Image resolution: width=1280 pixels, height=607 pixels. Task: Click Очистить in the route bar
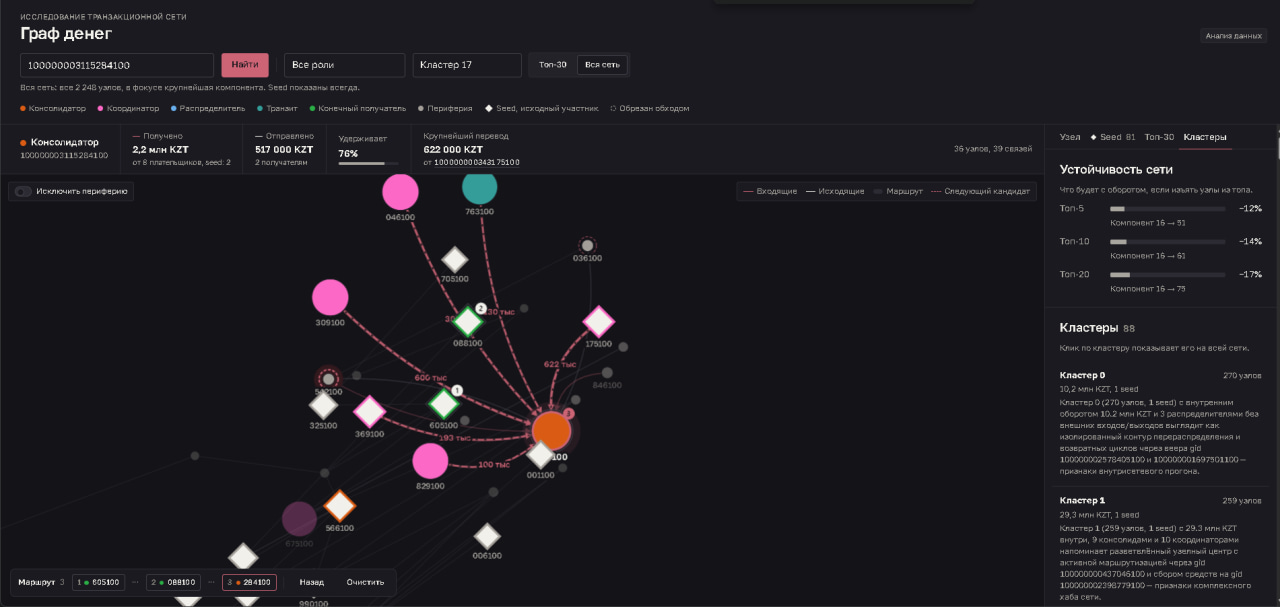365,582
